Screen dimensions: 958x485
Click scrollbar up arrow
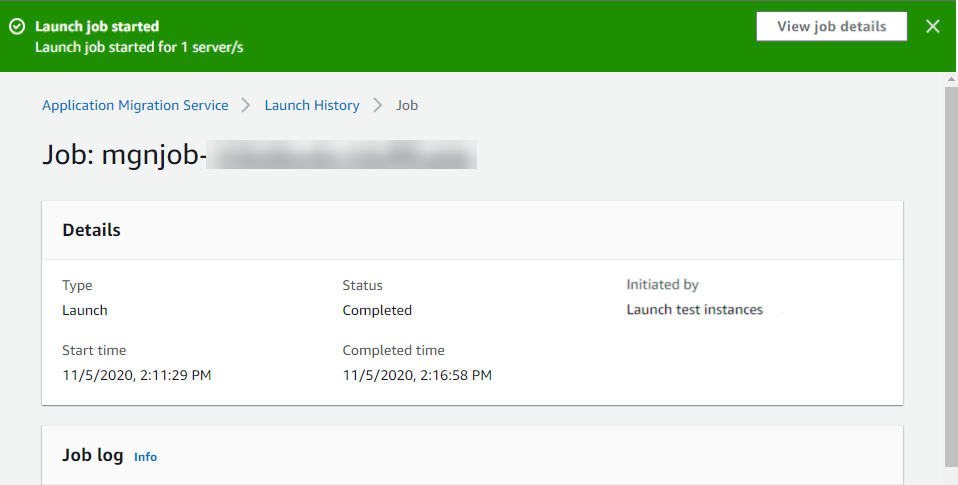pos(951,79)
